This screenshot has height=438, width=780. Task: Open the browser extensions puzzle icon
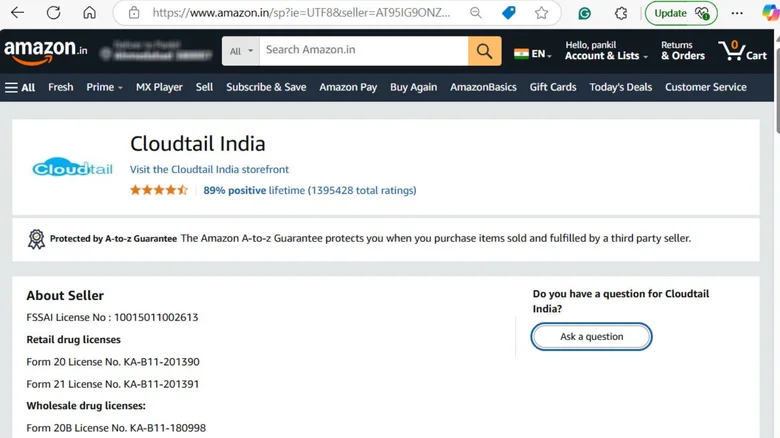click(x=621, y=13)
